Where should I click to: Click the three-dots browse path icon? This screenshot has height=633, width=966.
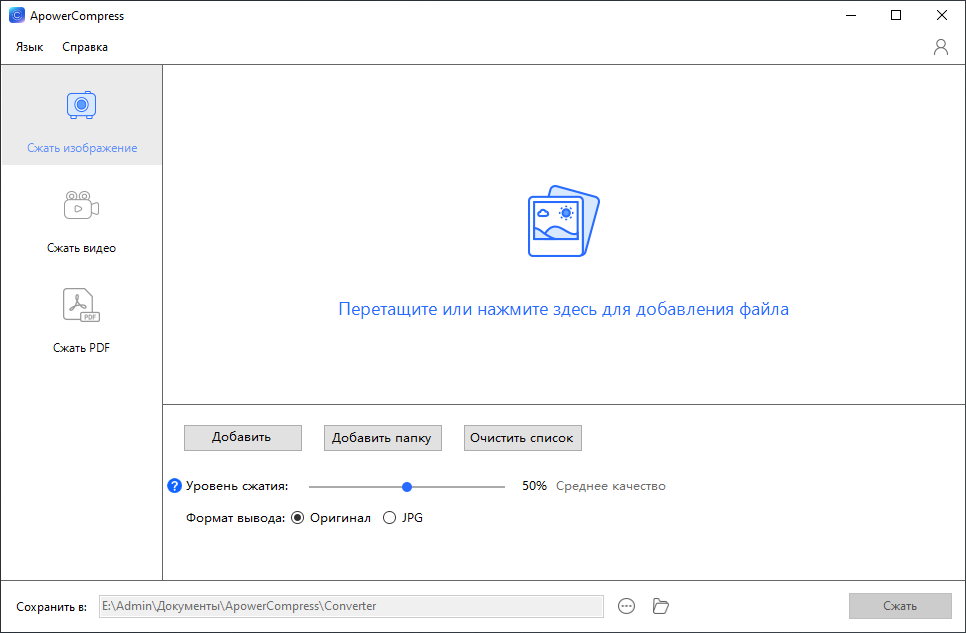pyautogui.click(x=627, y=606)
